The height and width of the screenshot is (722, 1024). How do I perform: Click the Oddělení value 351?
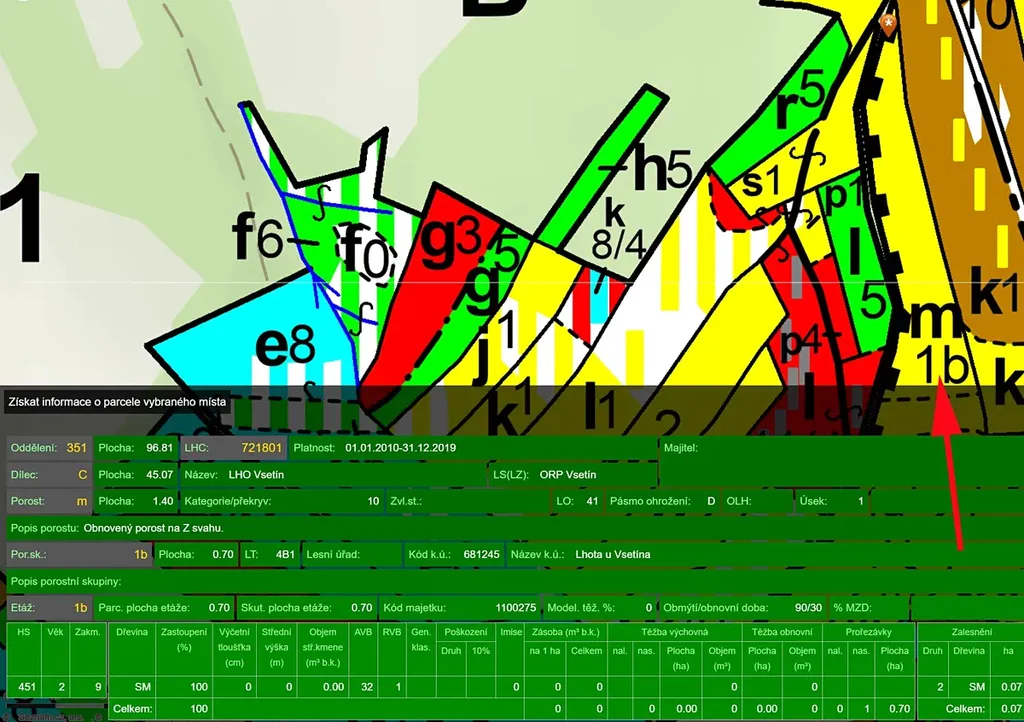76,447
